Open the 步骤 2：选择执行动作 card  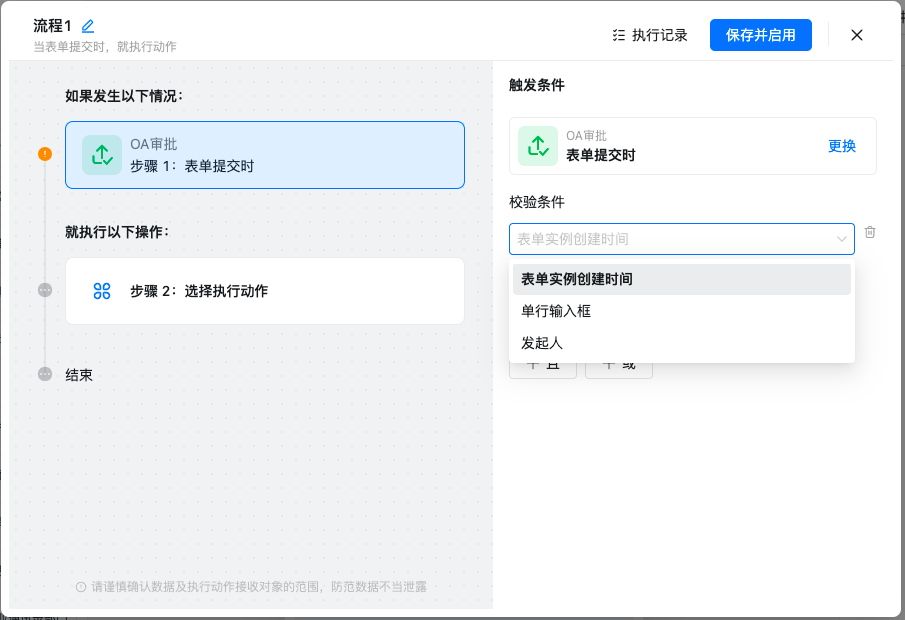tap(265, 291)
